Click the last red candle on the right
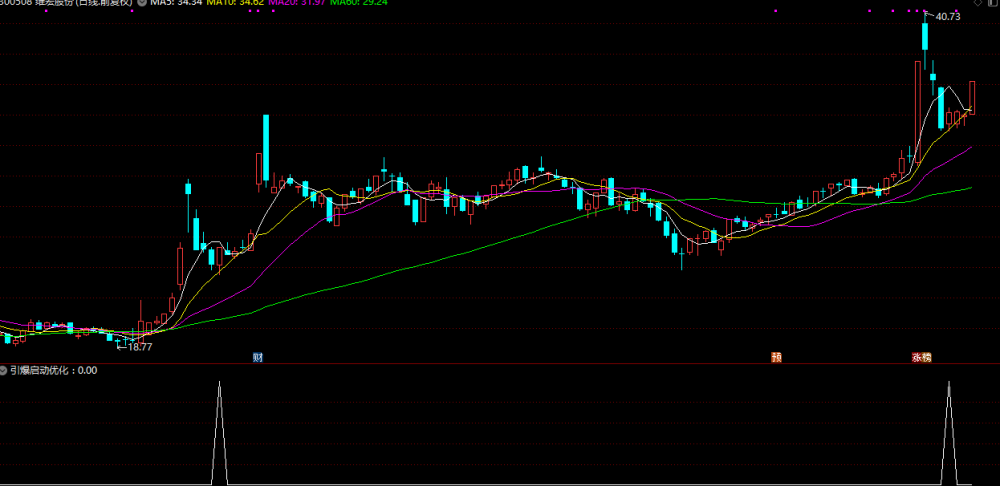 coord(972,98)
